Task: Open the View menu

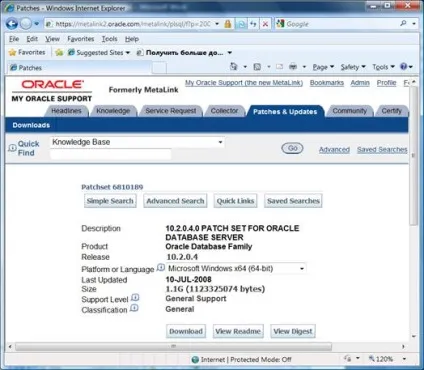Action: pyautogui.click(x=52, y=39)
